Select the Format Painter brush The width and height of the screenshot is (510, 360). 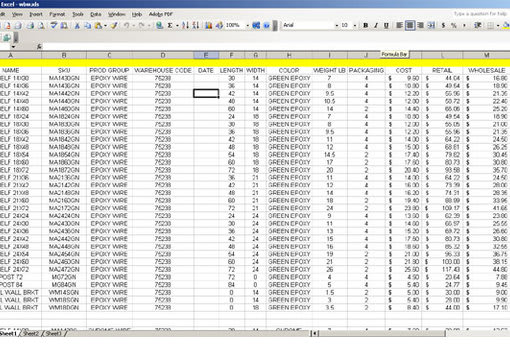click(x=114, y=25)
